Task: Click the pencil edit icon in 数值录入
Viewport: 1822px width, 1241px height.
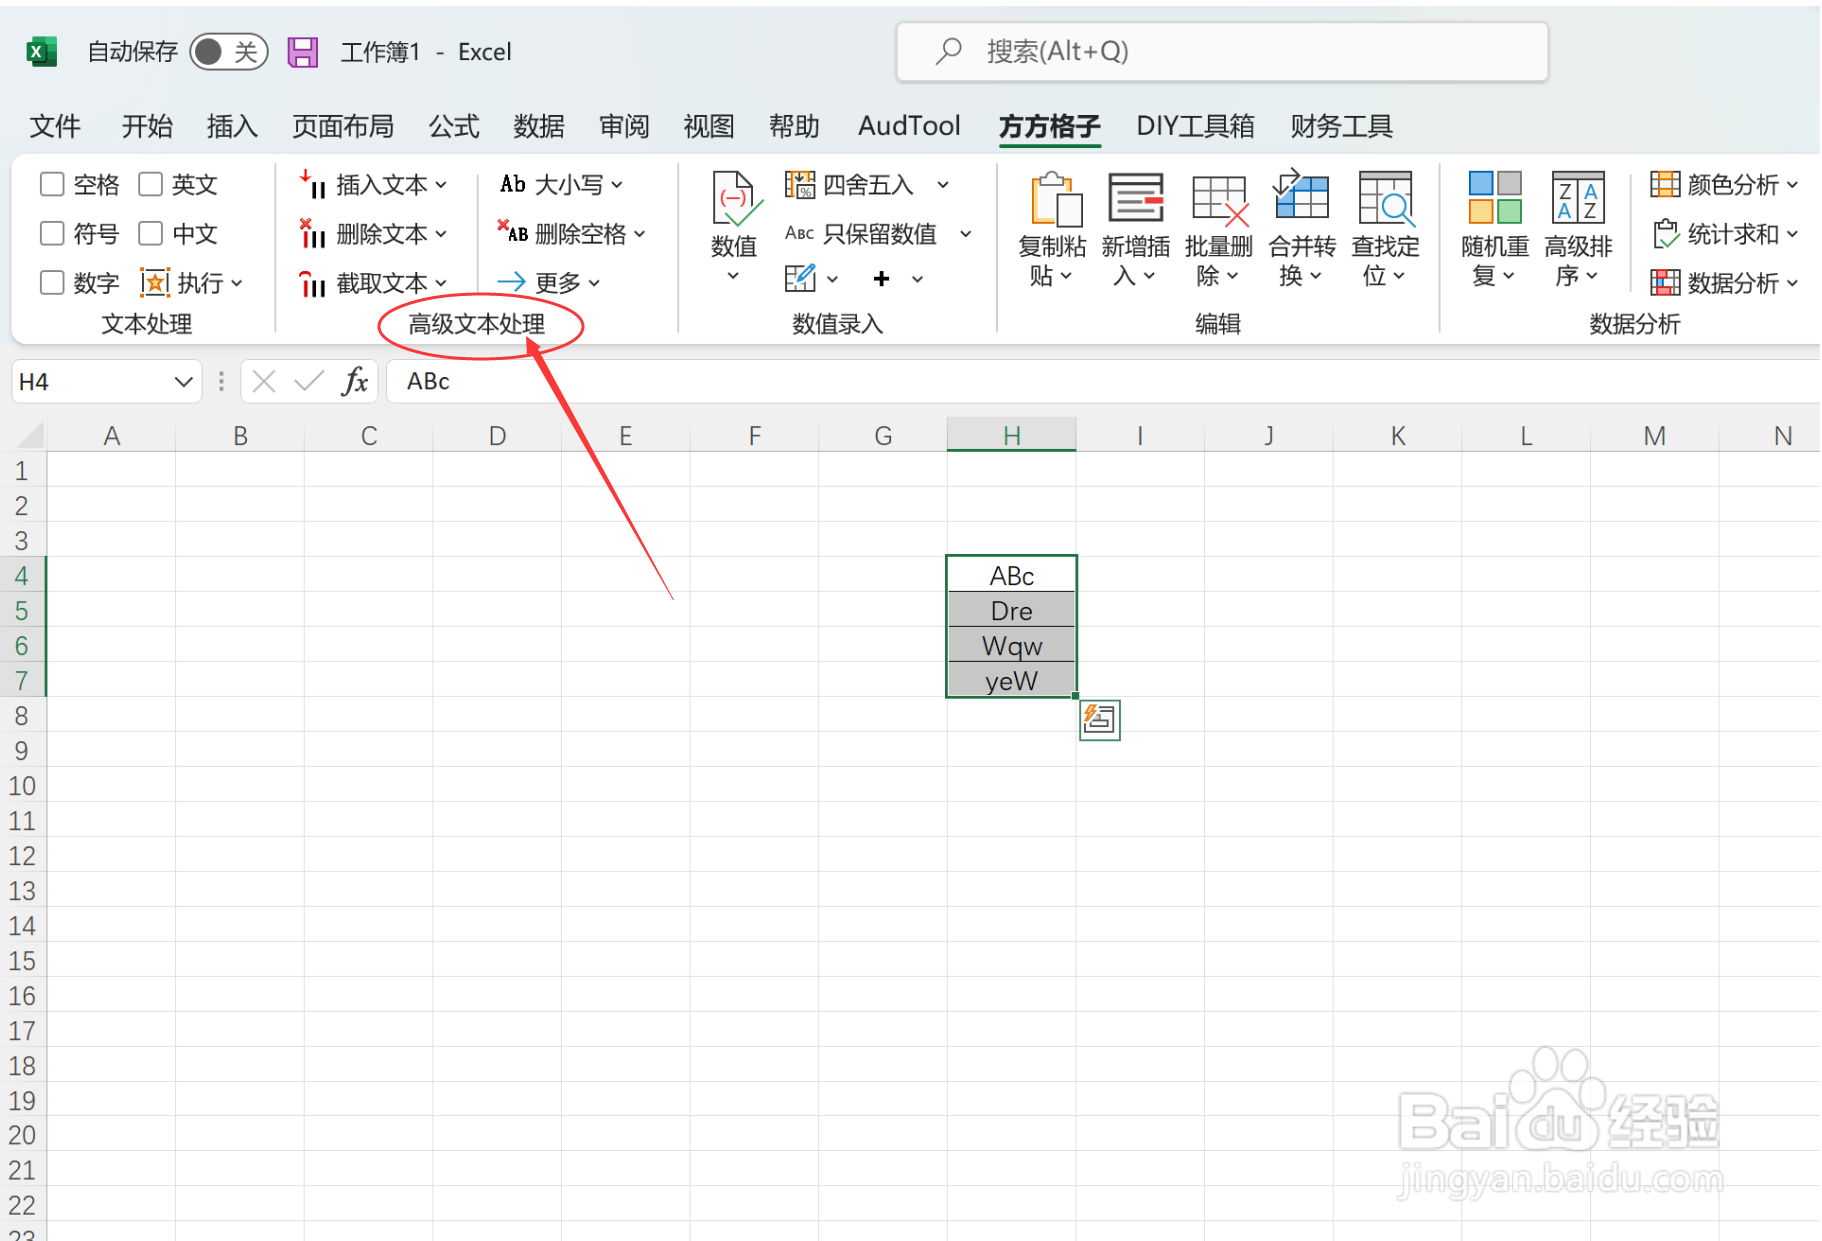Action: coord(799,278)
